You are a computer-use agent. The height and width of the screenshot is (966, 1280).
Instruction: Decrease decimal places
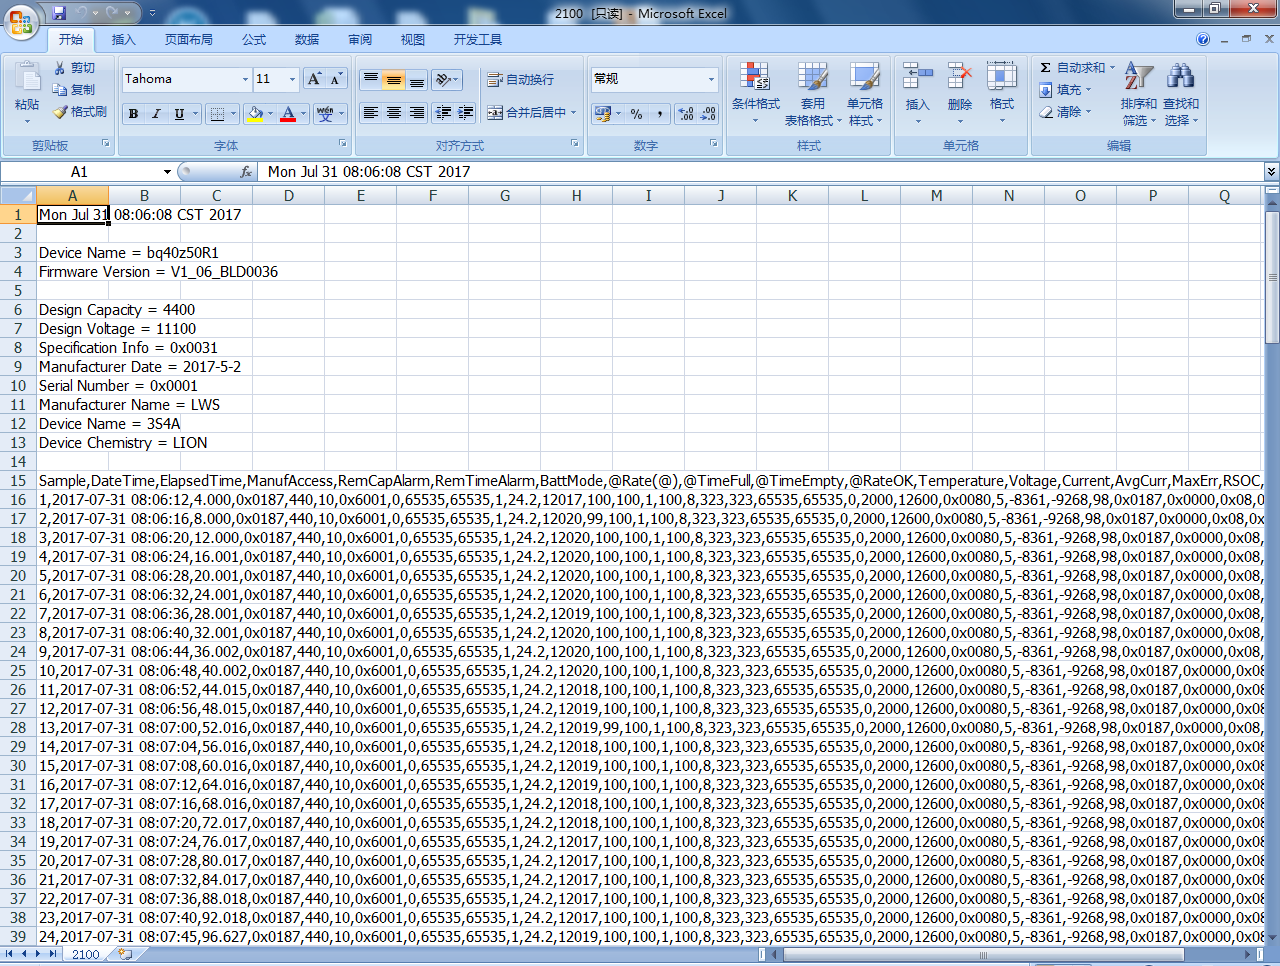click(x=708, y=114)
